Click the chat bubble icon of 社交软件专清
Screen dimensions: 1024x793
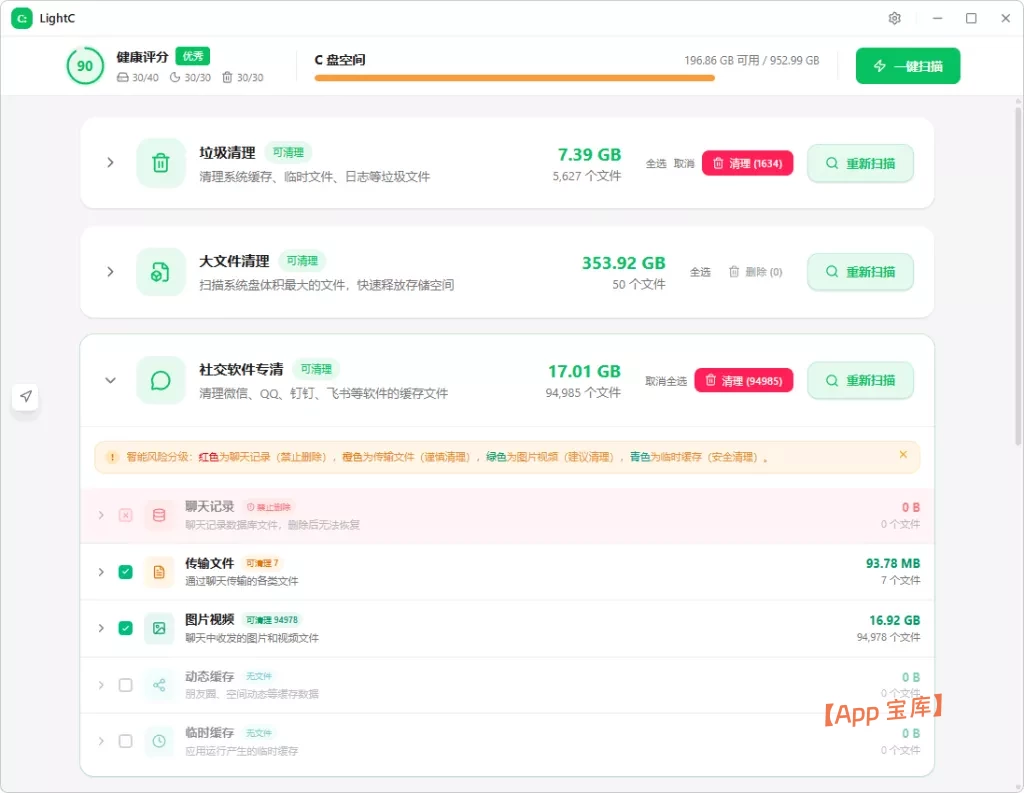click(x=161, y=380)
